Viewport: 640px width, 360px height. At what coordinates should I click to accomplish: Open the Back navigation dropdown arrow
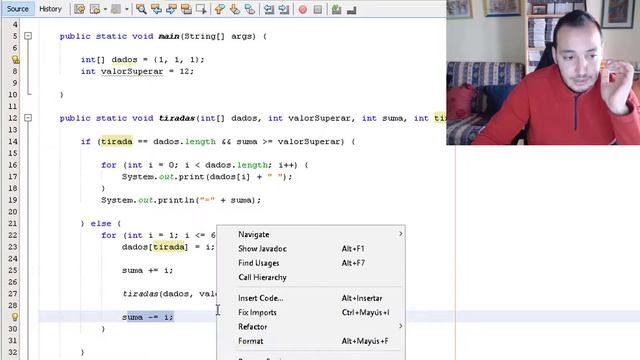click(x=105, y=9)
